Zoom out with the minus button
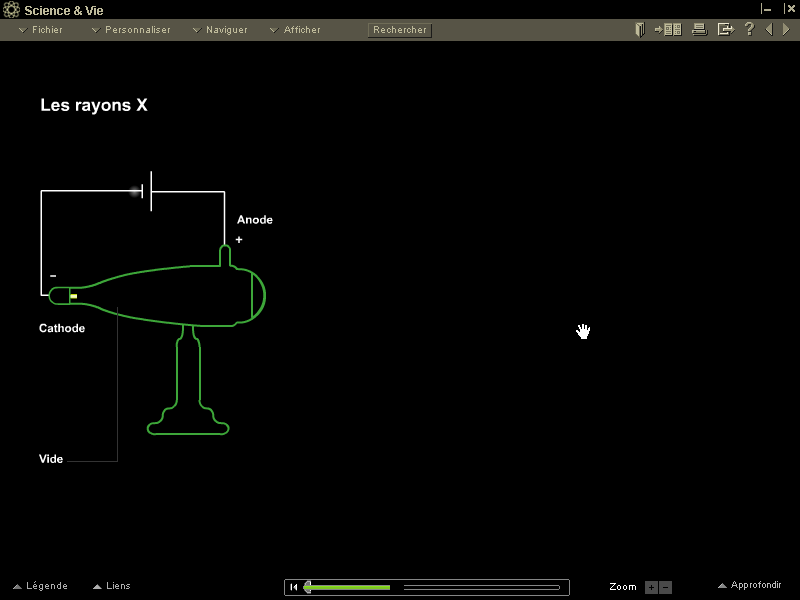Screen dimensions: 800x600 click(x=665, y=587)
